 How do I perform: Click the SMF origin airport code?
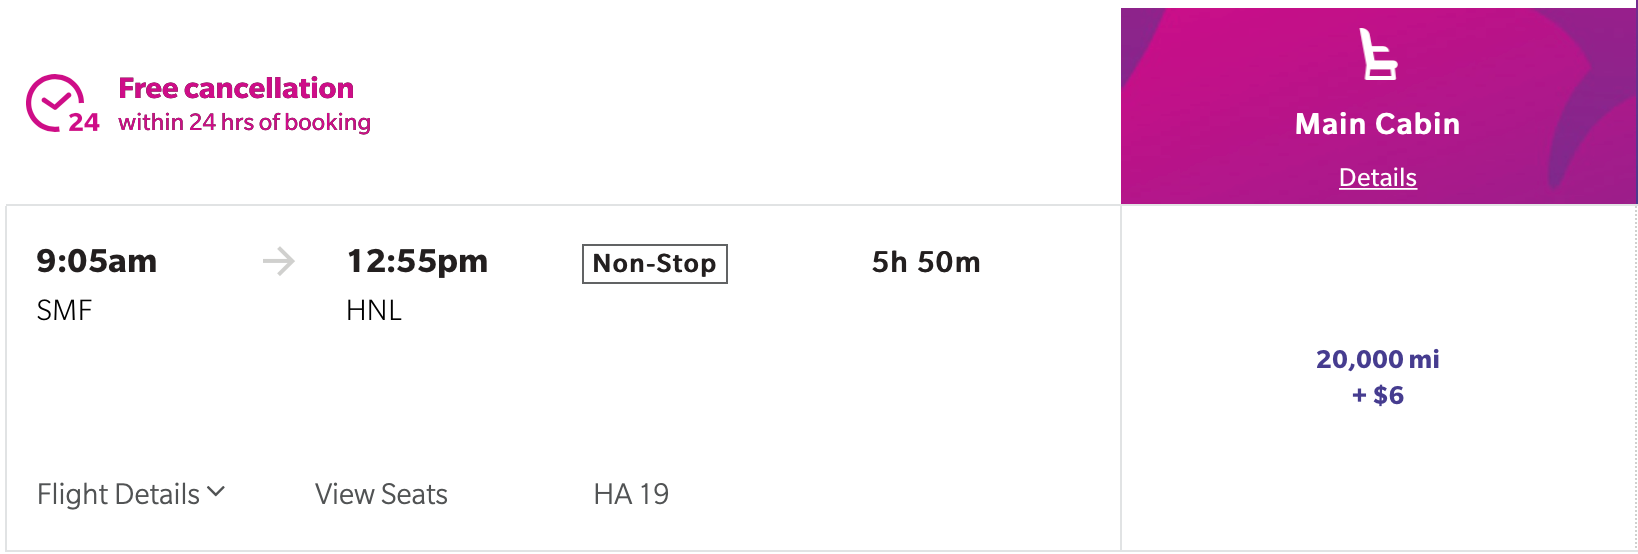[64, 310]
